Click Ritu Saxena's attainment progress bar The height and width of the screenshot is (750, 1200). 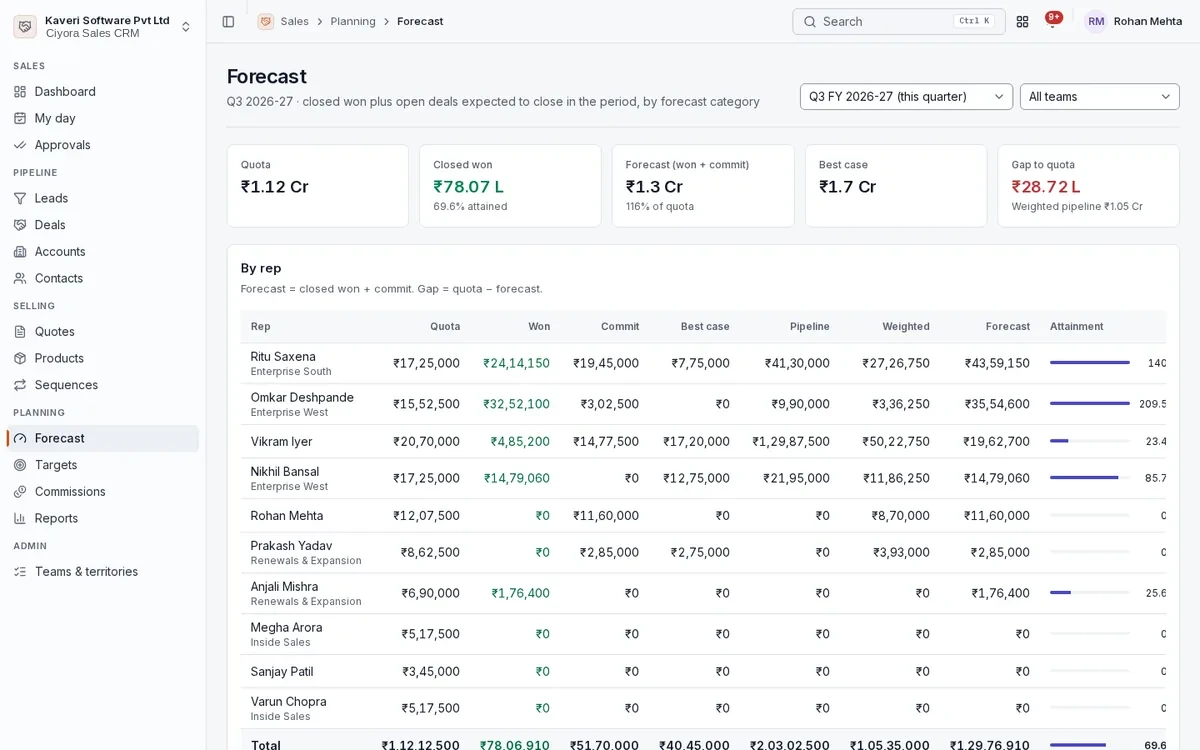pos(1090,363)
